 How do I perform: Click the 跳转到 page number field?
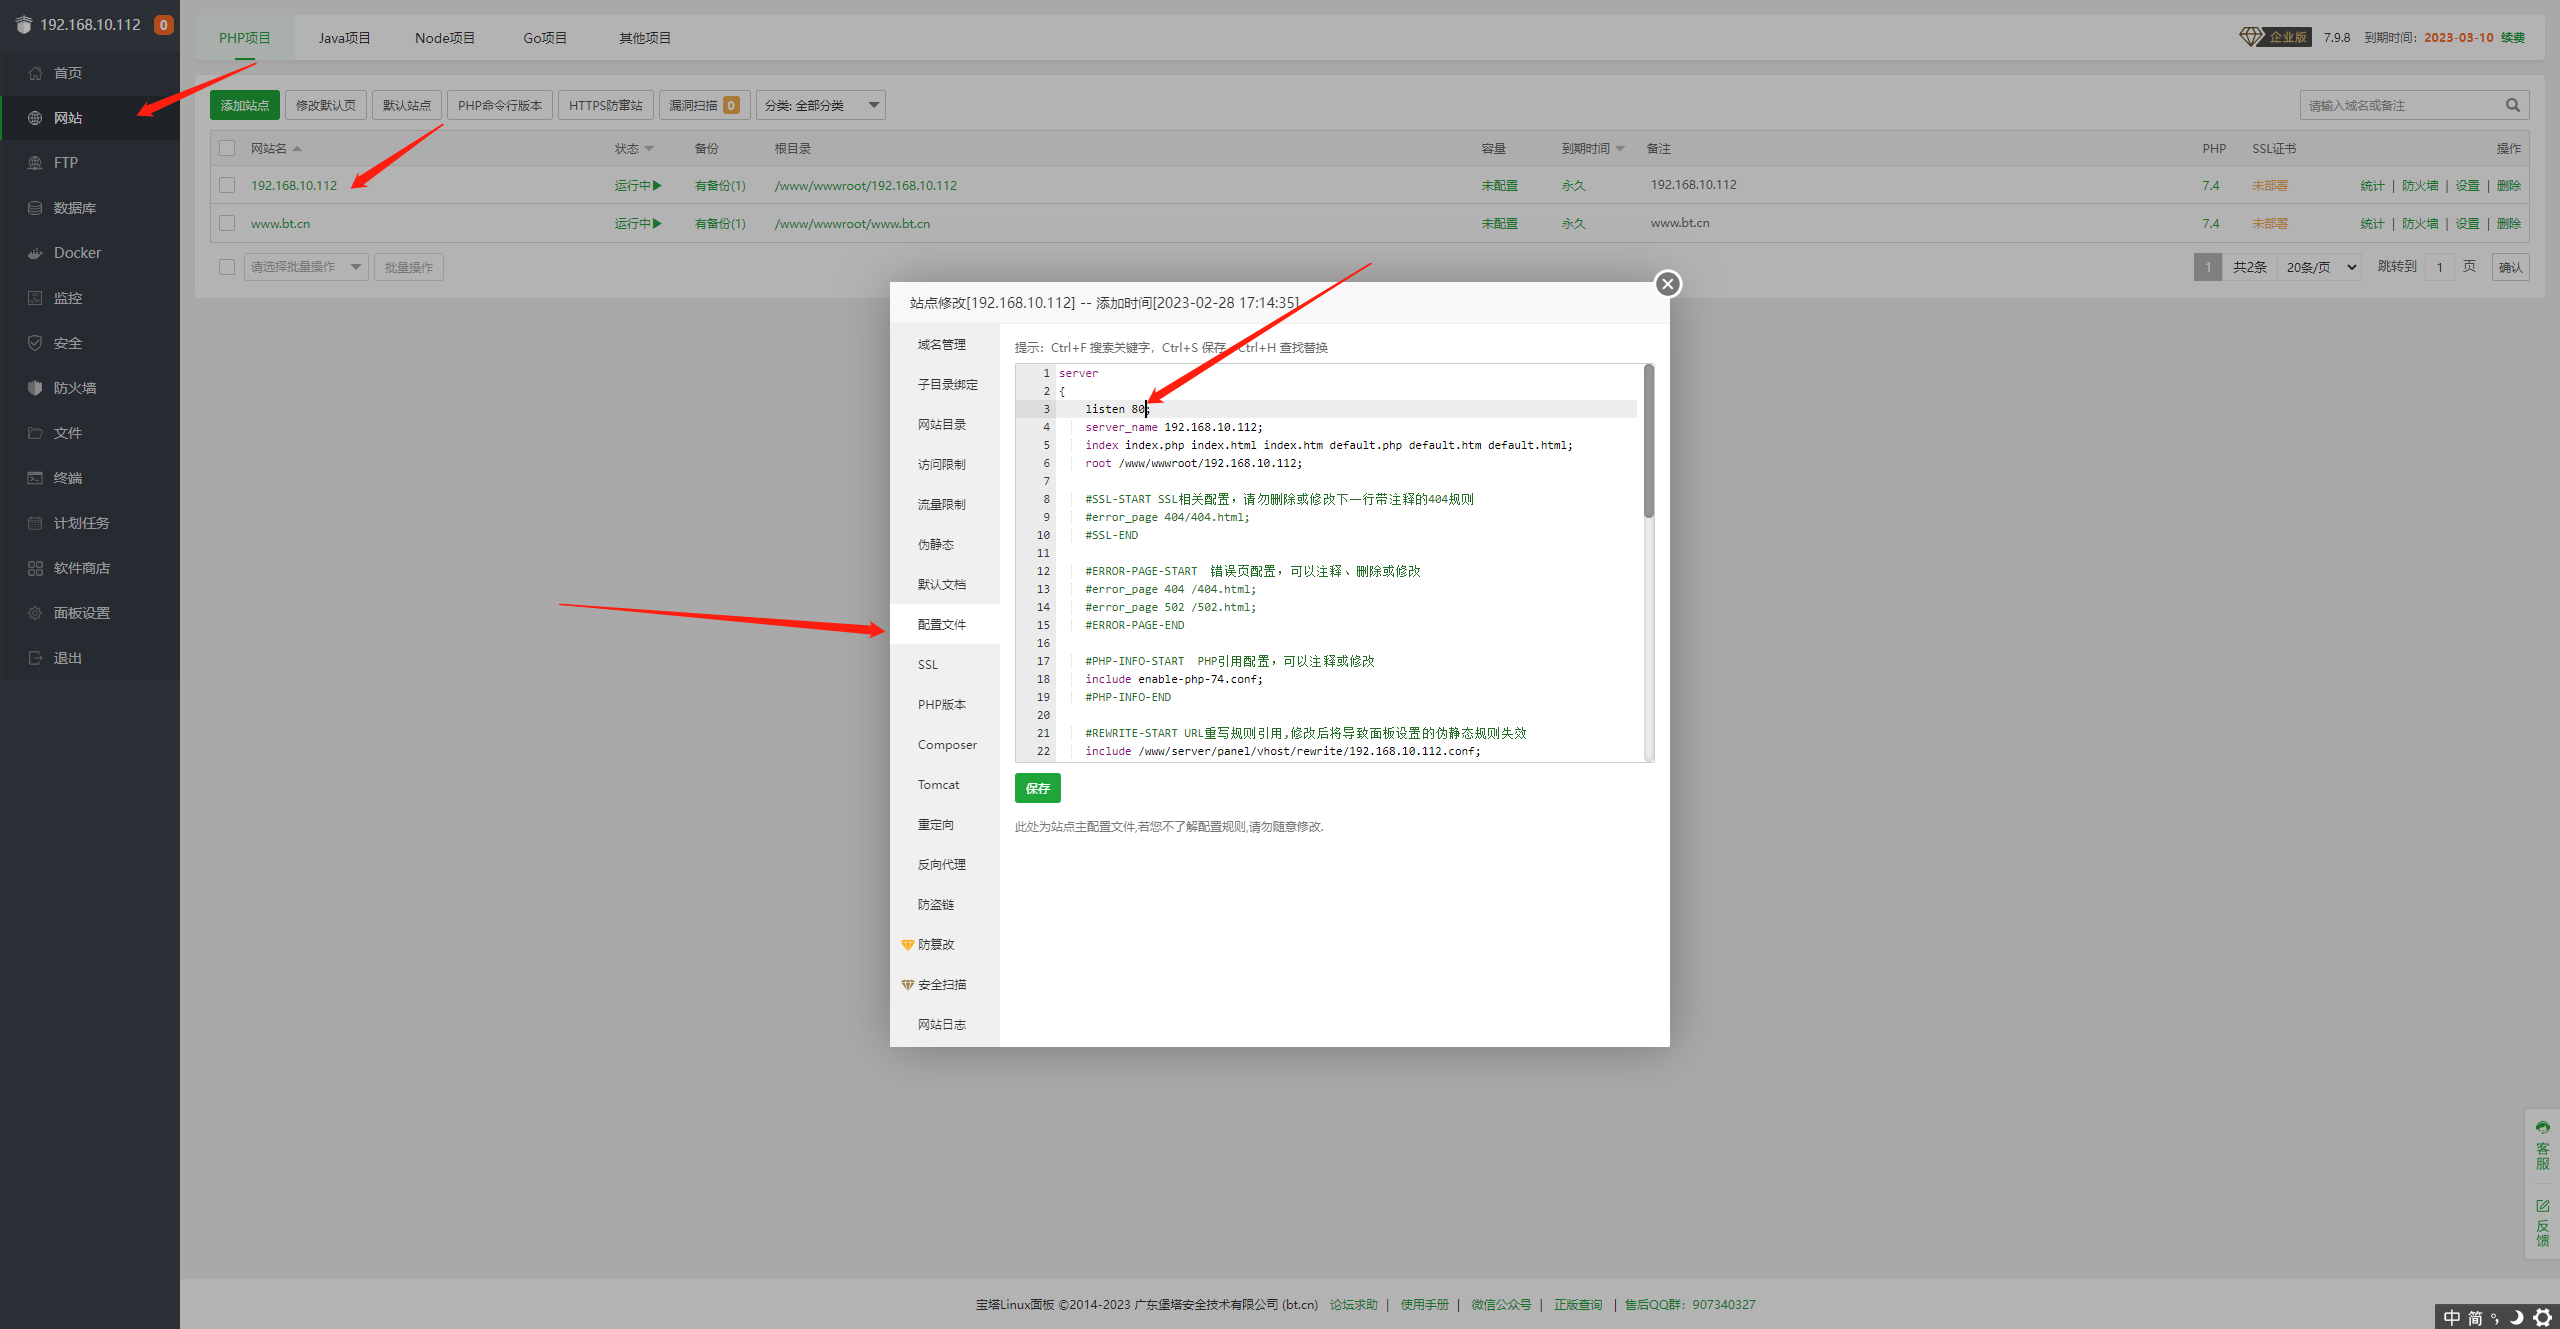(x=2440, y=267)
